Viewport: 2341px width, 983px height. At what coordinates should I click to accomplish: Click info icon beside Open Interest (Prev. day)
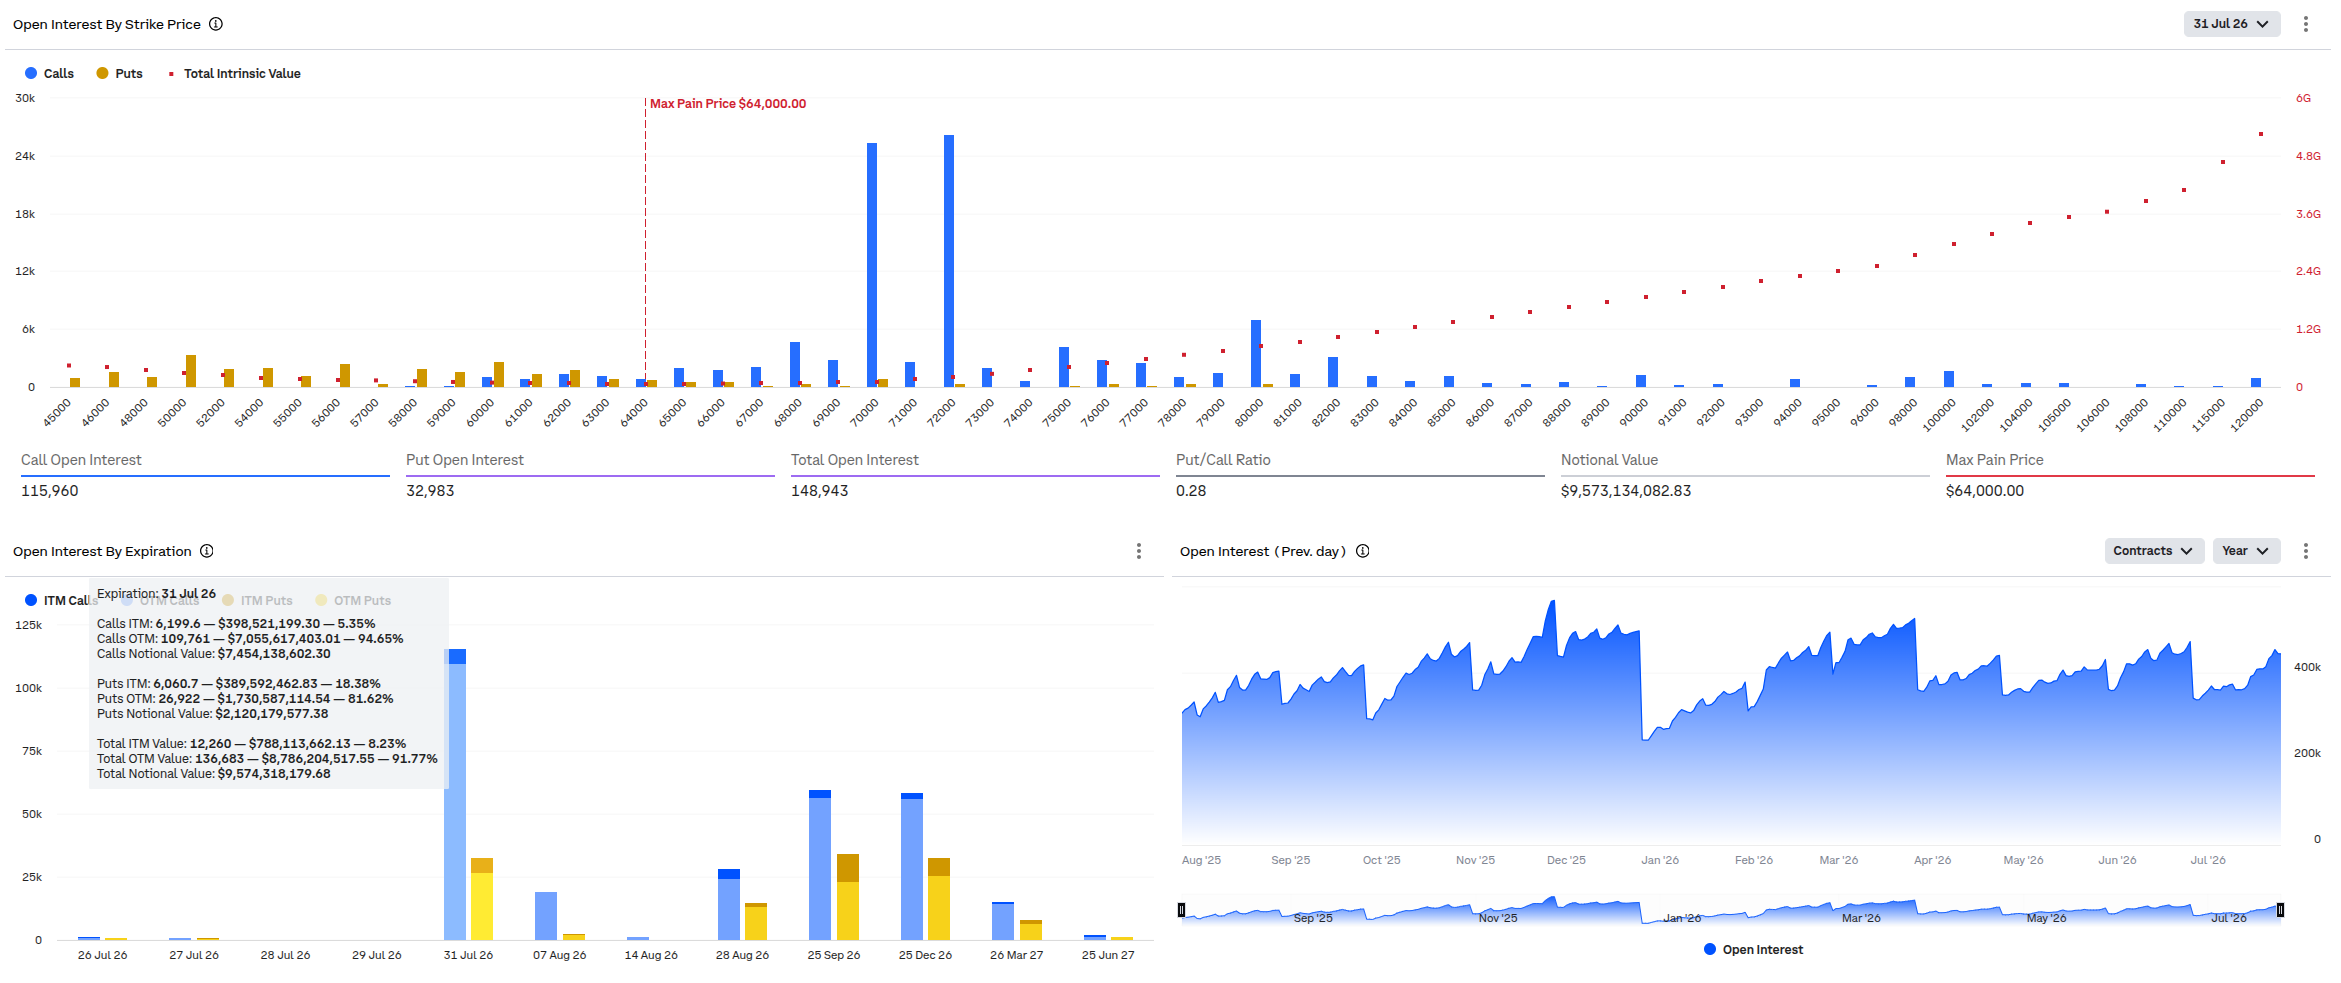[1363, 551]
